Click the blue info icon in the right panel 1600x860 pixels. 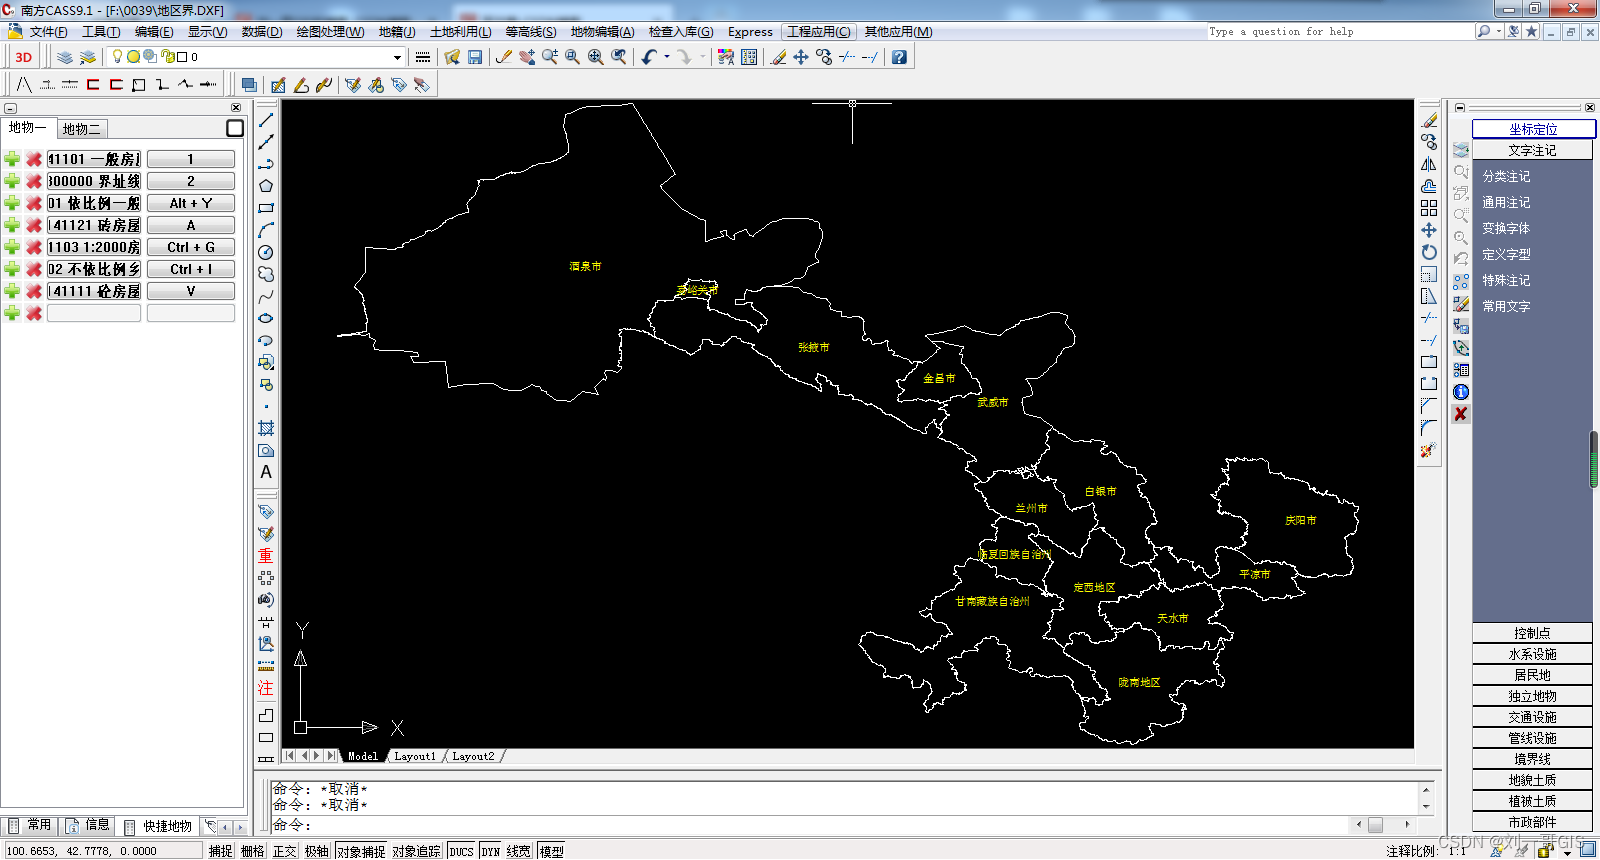(x=1461, y=392)
